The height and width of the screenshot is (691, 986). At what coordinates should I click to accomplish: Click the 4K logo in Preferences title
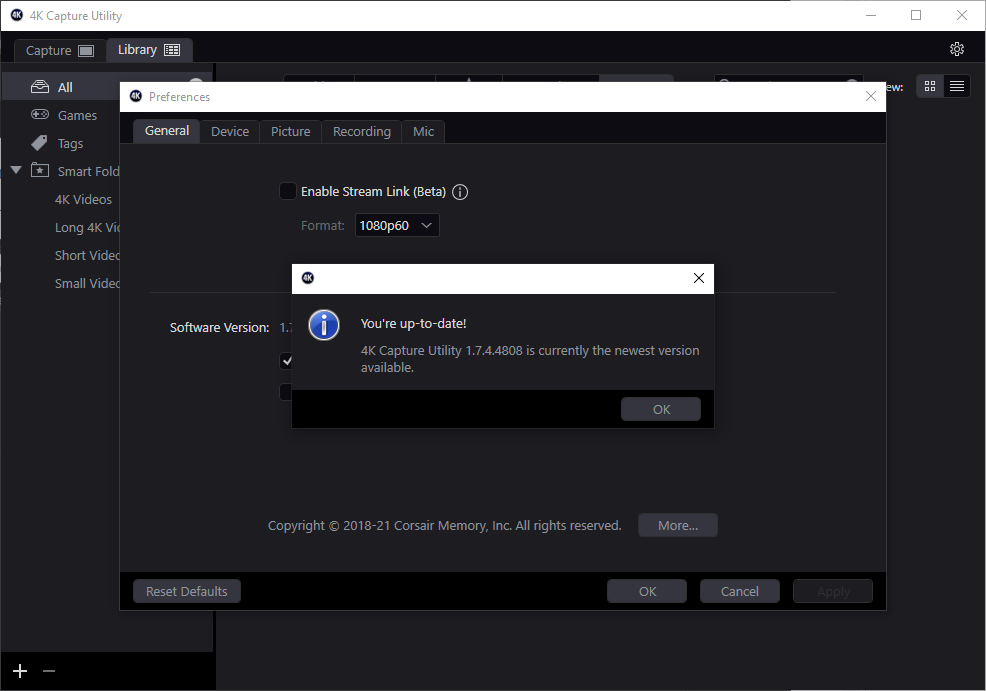click(136, 96)
